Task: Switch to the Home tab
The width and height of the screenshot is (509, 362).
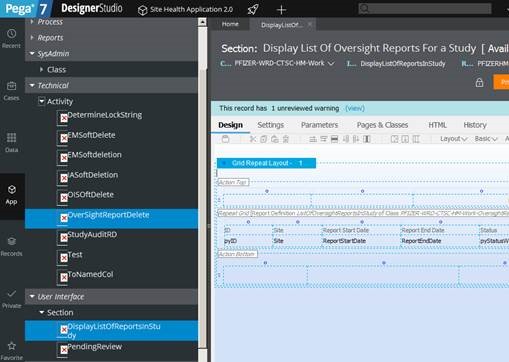Action: pos(230,24)
